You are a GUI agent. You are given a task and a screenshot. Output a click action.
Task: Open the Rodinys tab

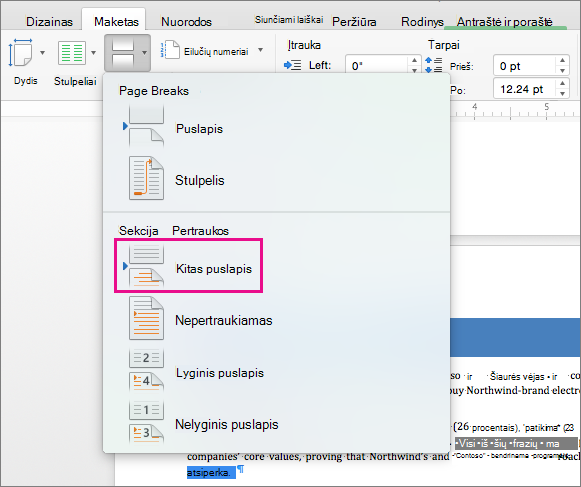tap(422, 22)
